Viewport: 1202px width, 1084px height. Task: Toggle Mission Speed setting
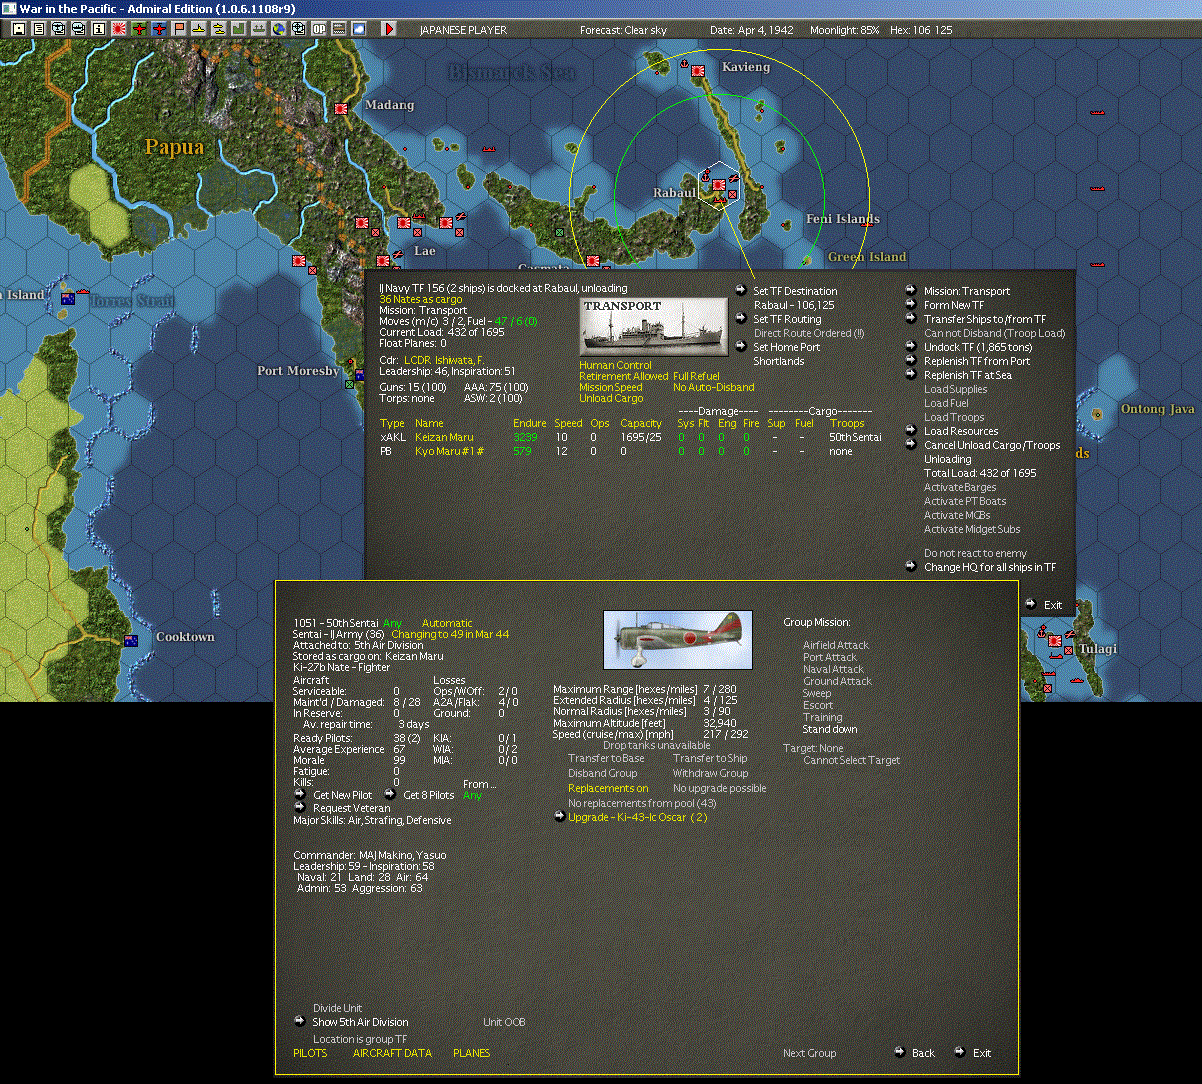click(x=610, y=387)
